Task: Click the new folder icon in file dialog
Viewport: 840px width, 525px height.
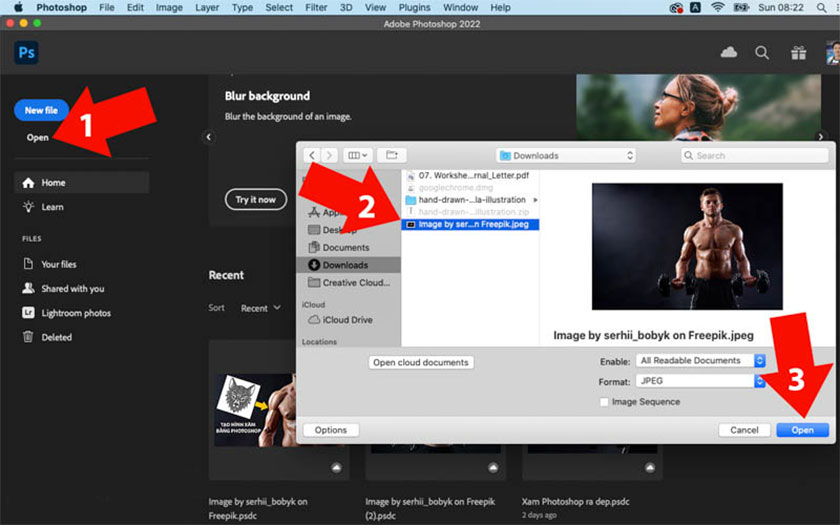Action: click(x=391, y=155)
